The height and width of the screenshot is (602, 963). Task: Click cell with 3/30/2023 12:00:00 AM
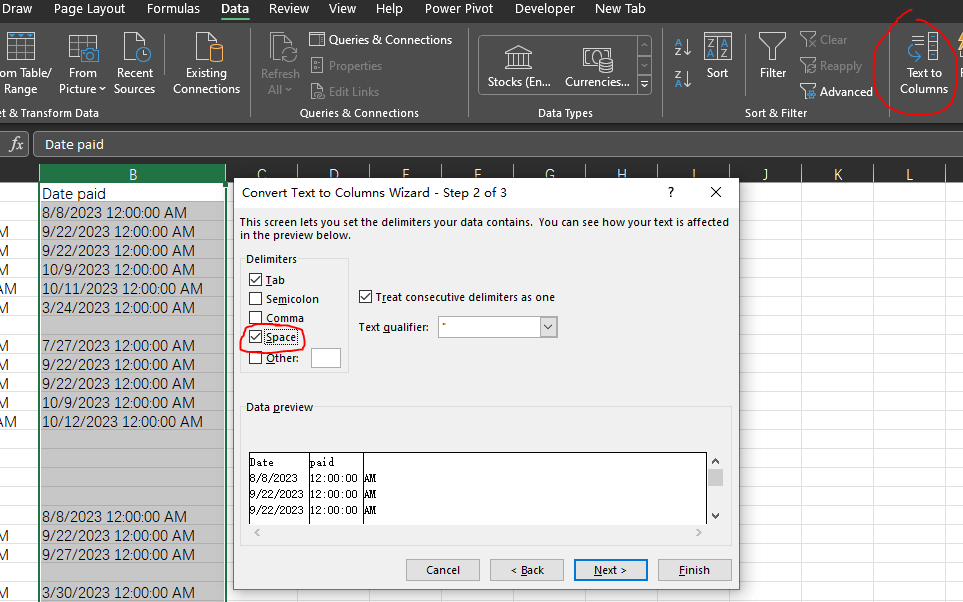(133, 592)
